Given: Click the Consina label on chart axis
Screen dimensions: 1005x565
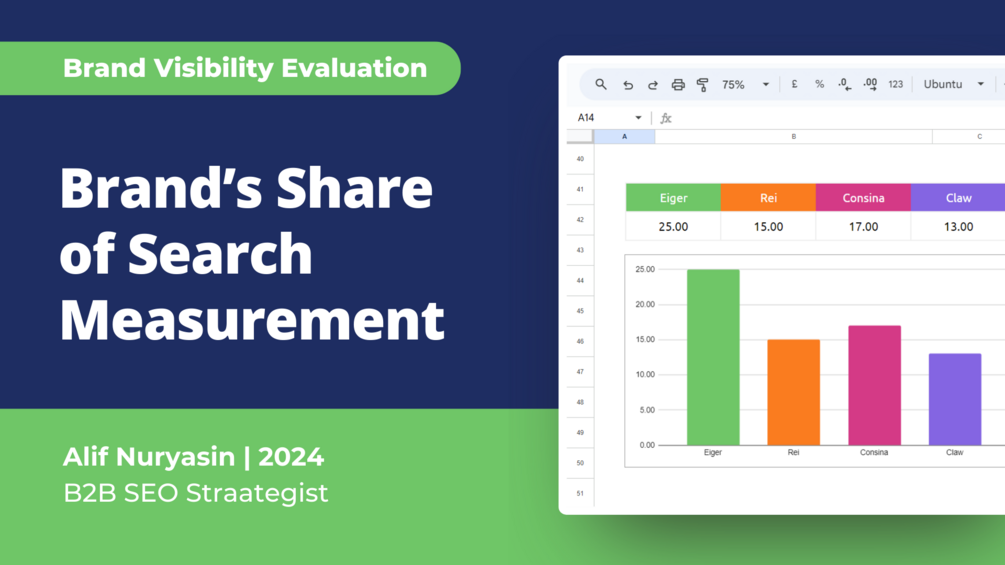Looking at the screenshot, I should 874,452.
